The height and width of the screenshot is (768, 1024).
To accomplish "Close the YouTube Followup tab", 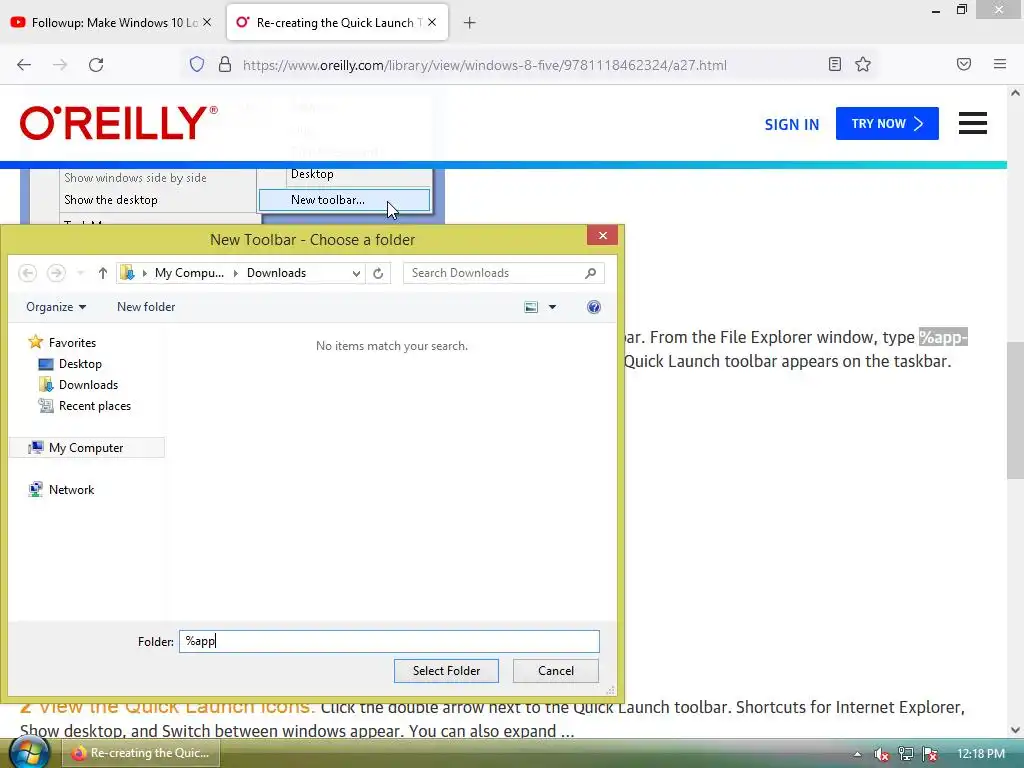I will 207,22.
